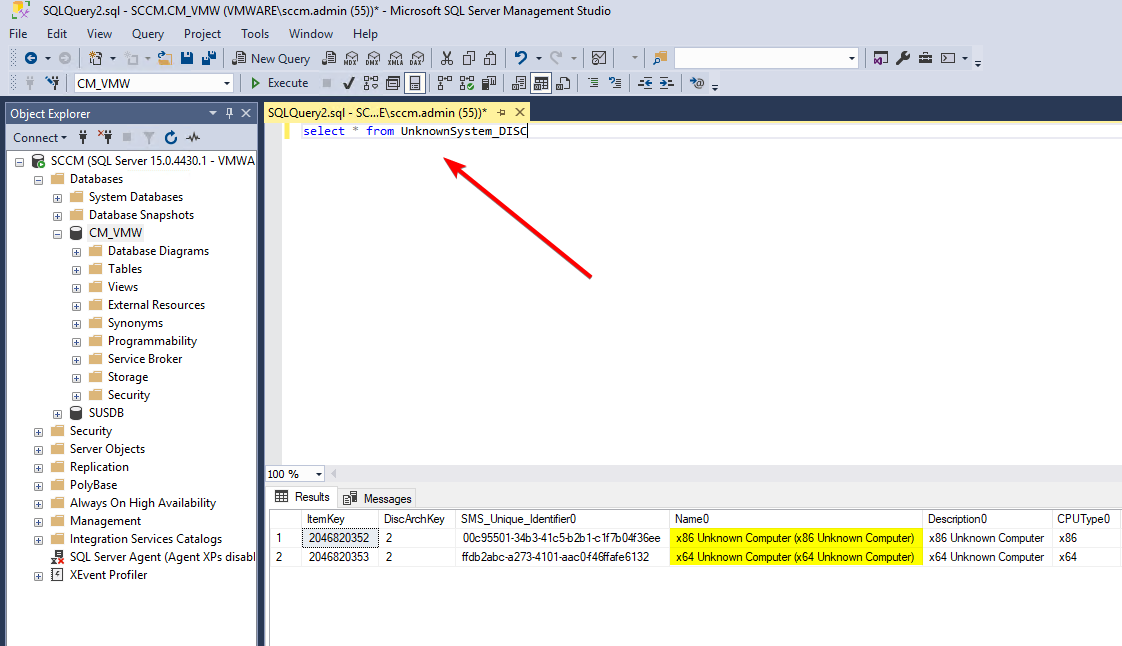
Task: Click the New Query button
Action: (272, 59)
